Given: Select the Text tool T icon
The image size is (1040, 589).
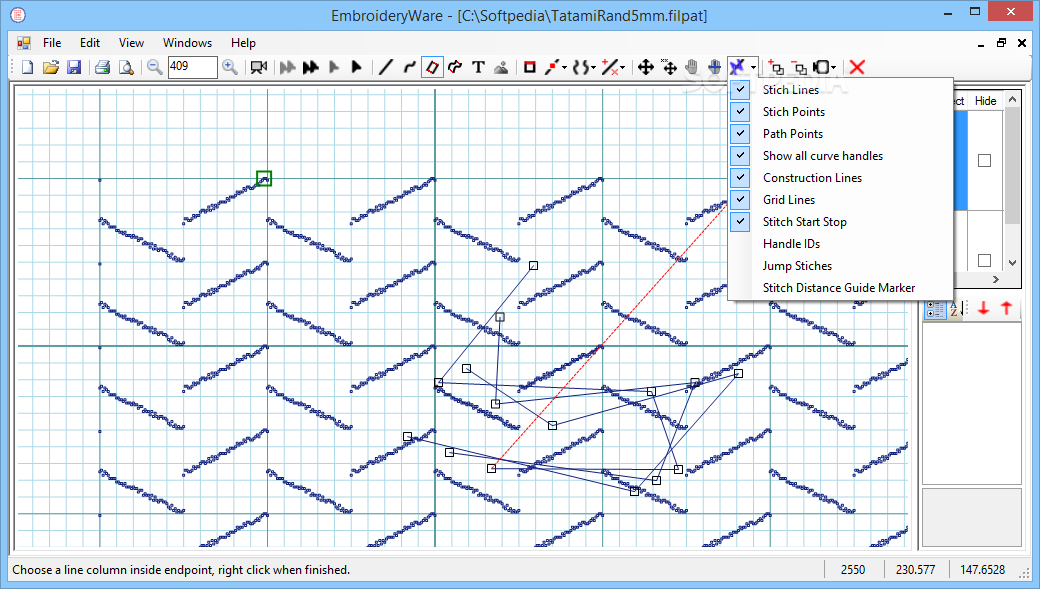Looking at the screenshot, I should click(478, 67).
